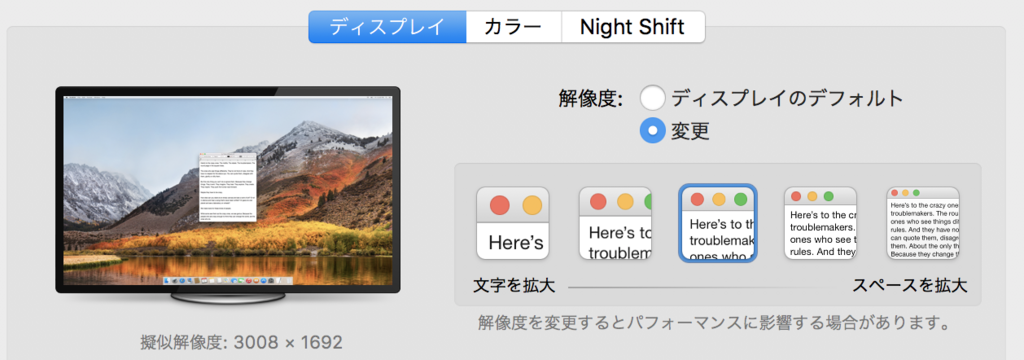Open the カラー tab
This screenshot has height=360, width=1024.
[x=513, y=27]
